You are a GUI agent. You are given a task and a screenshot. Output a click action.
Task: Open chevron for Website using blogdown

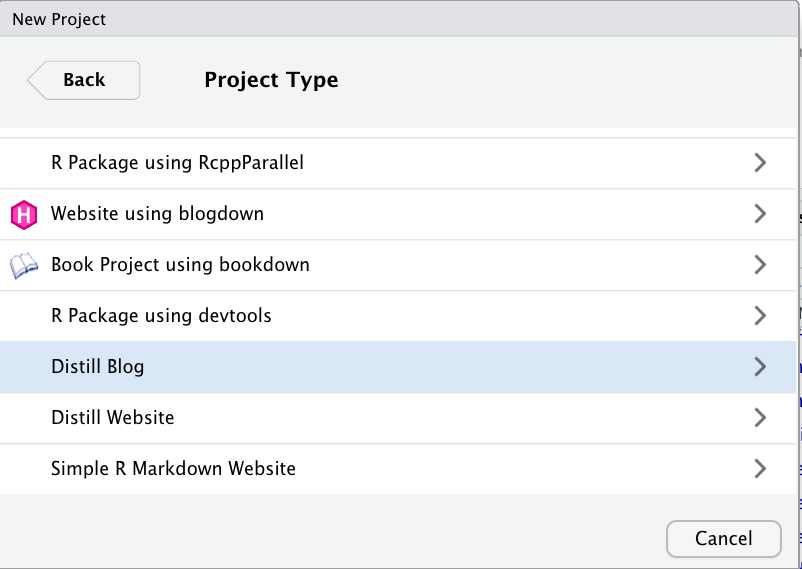[760, 213]
